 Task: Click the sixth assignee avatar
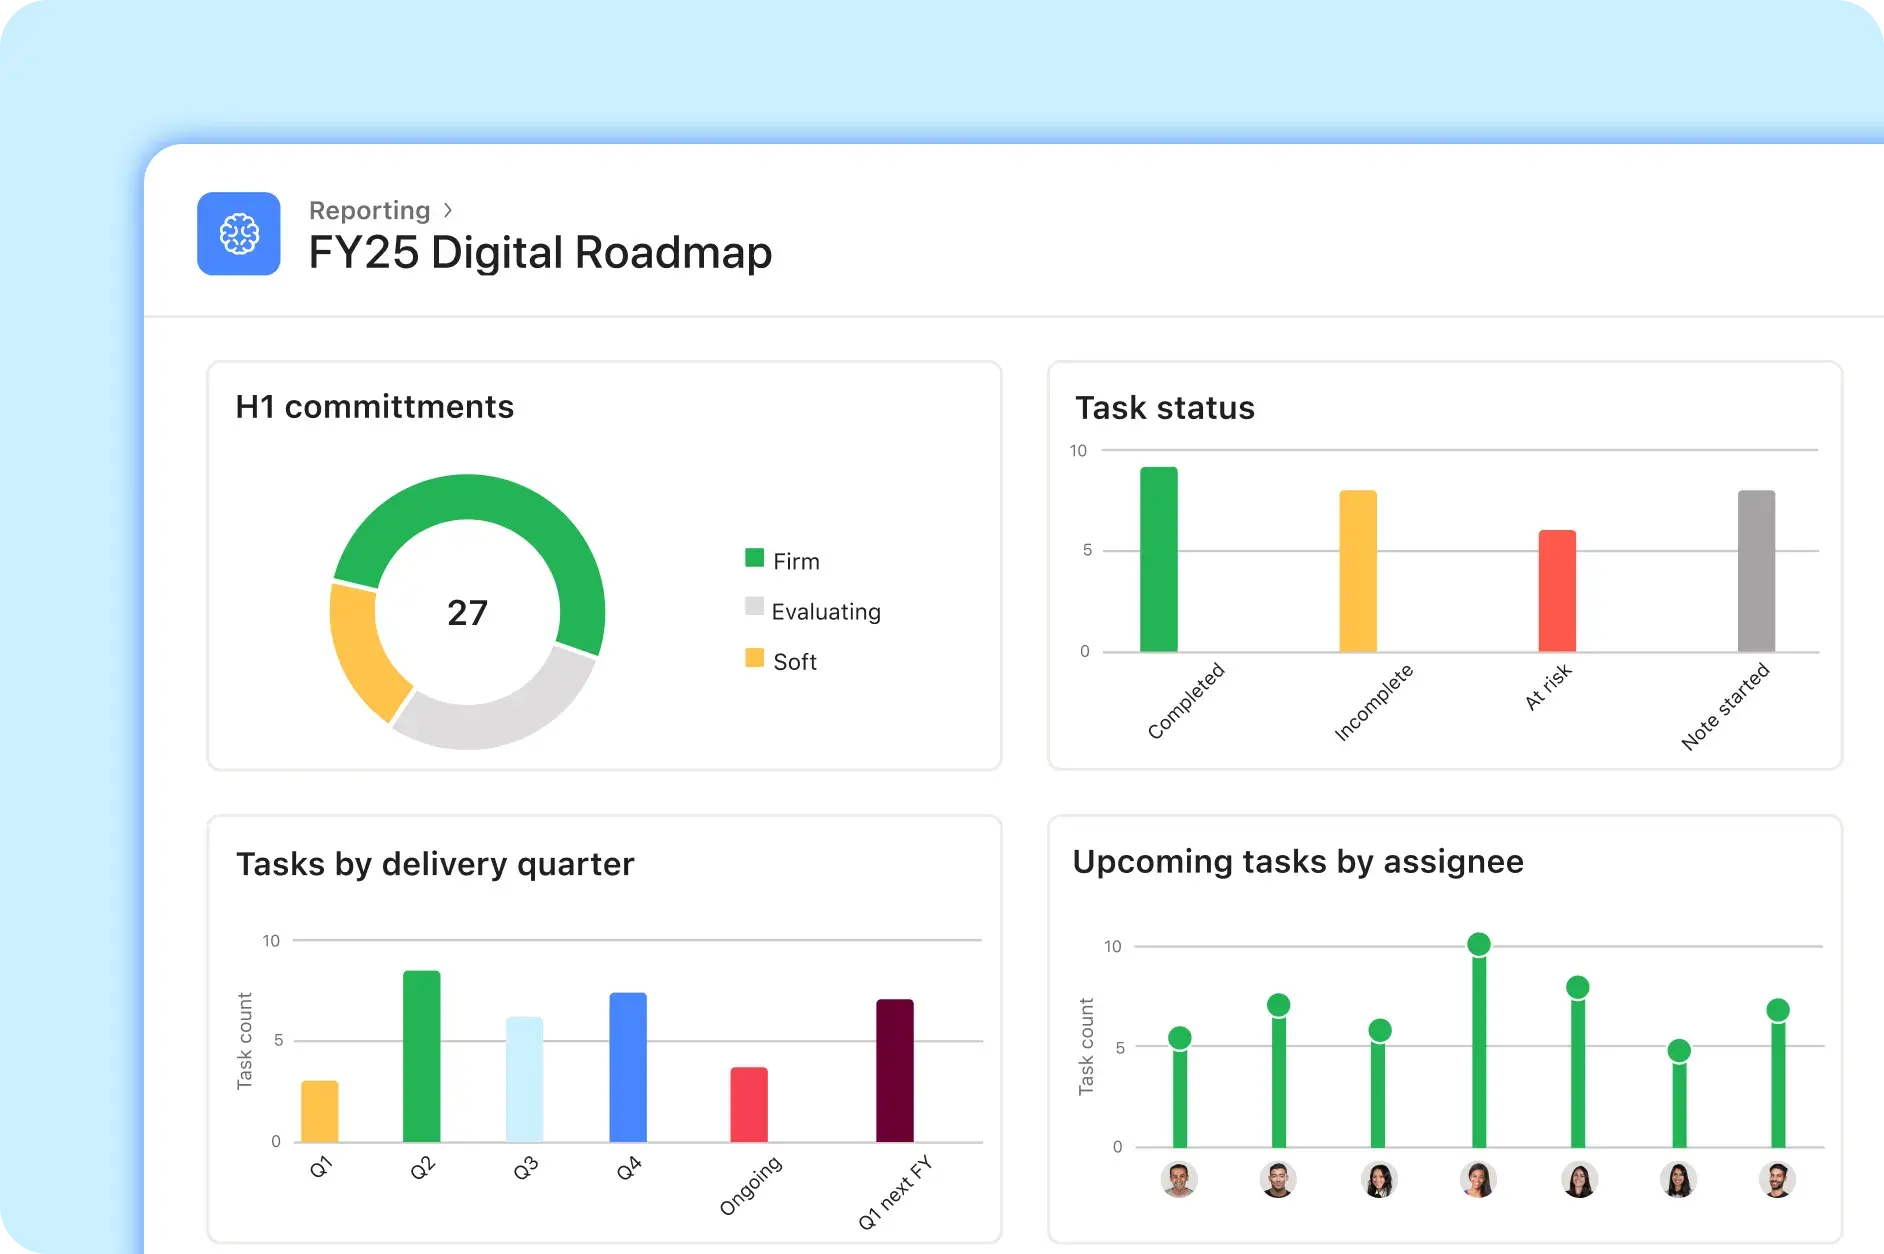click(1678, 1180)
